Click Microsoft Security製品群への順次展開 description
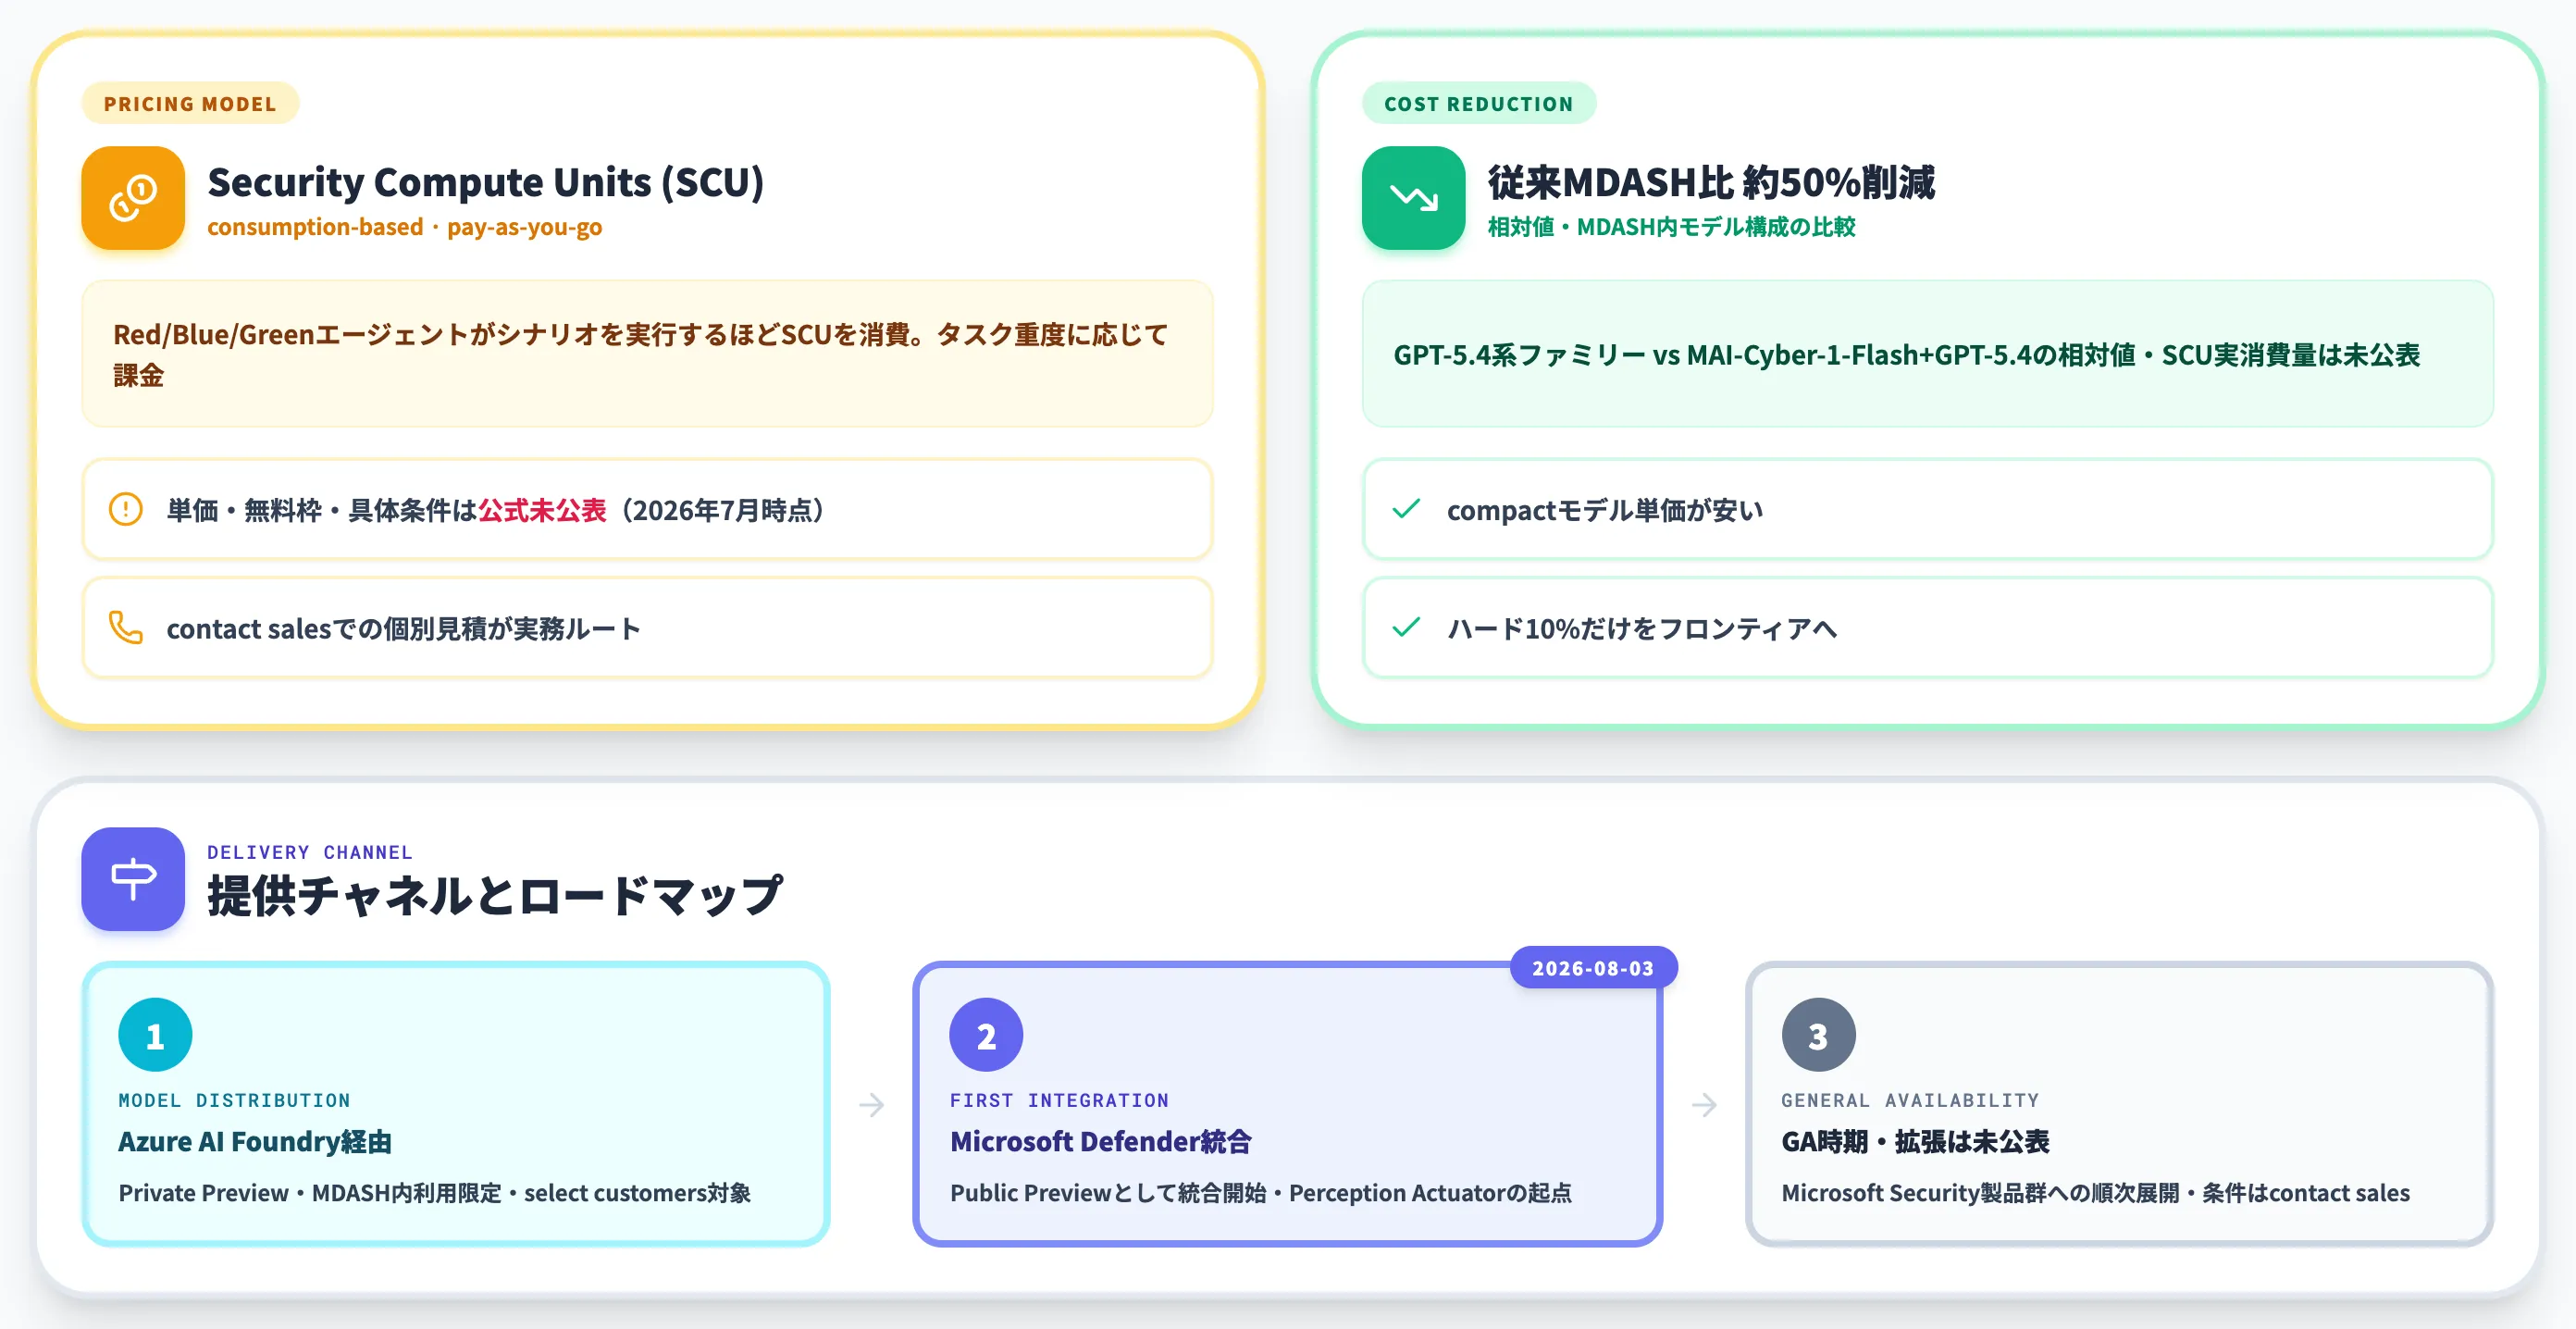The image size is (2576, 1329). 2095,1193
